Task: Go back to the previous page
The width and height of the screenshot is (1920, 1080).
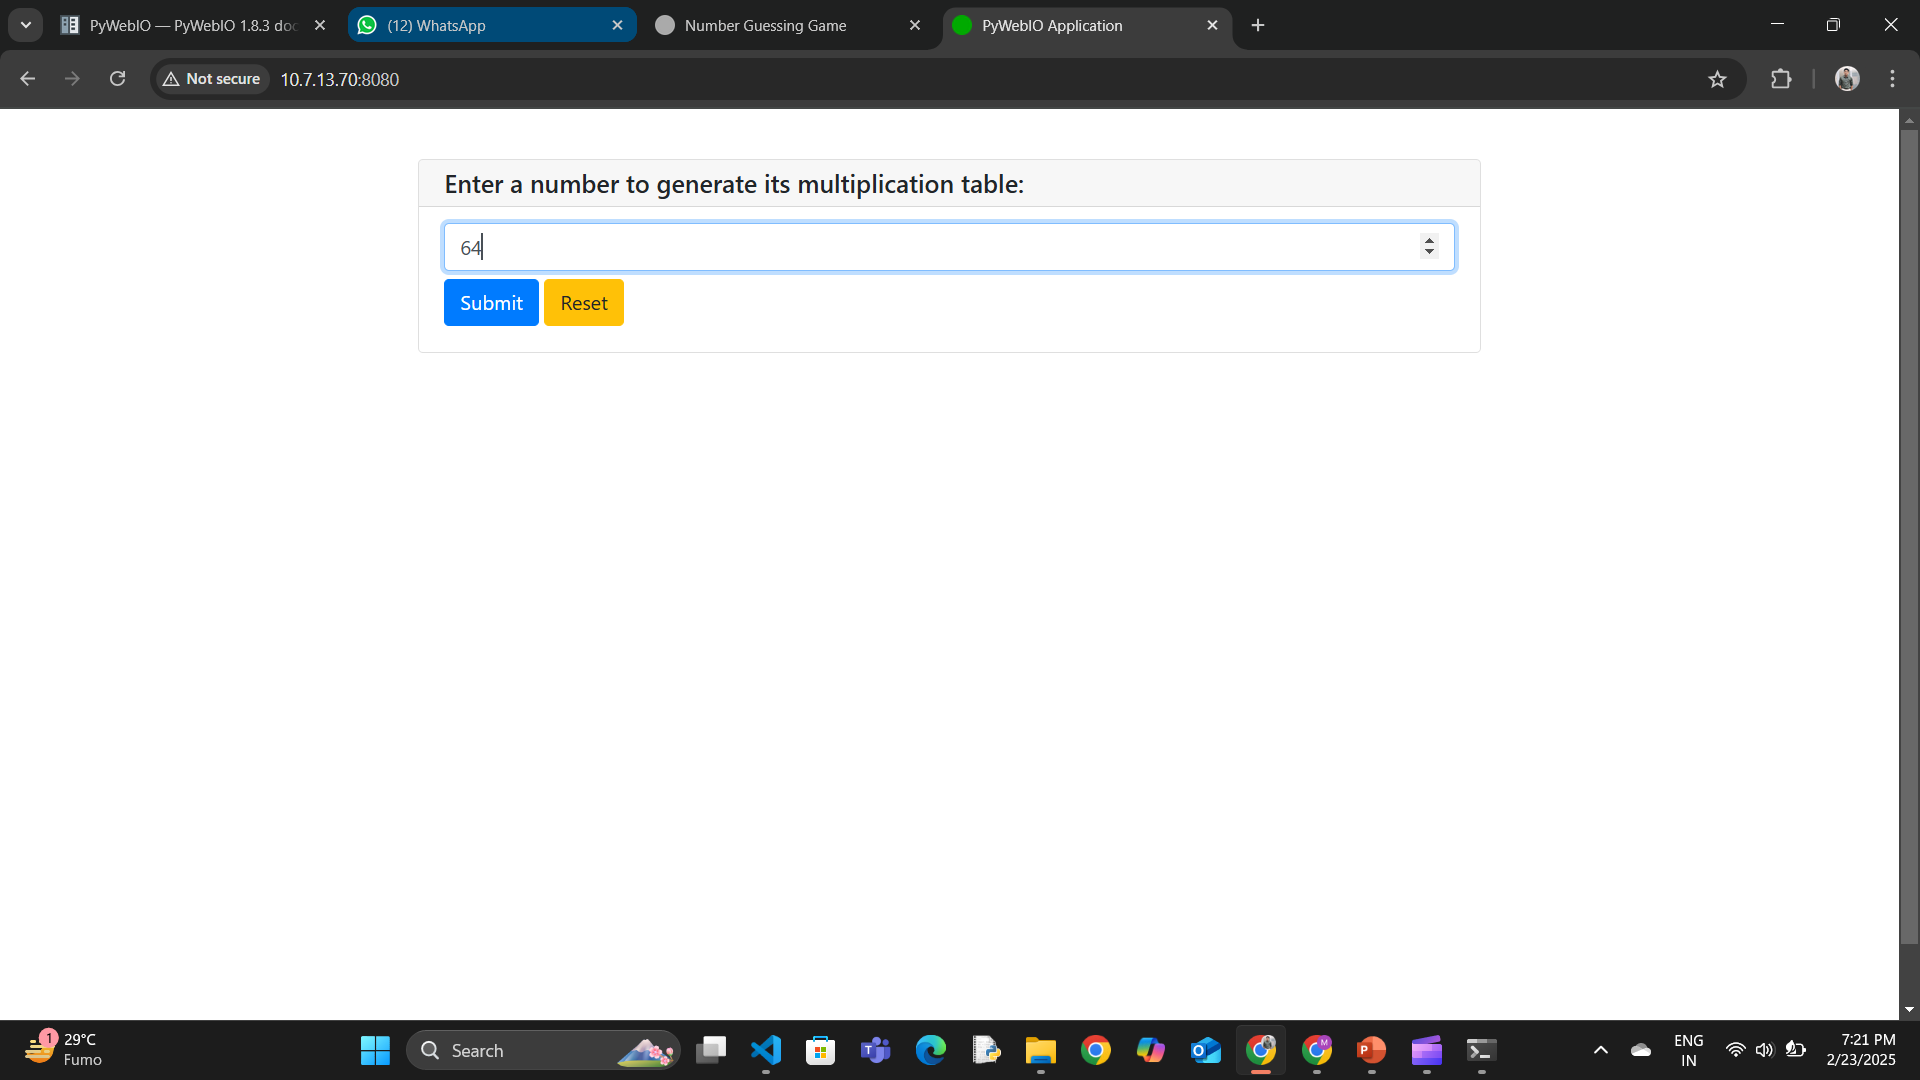Action: (28, 79)
